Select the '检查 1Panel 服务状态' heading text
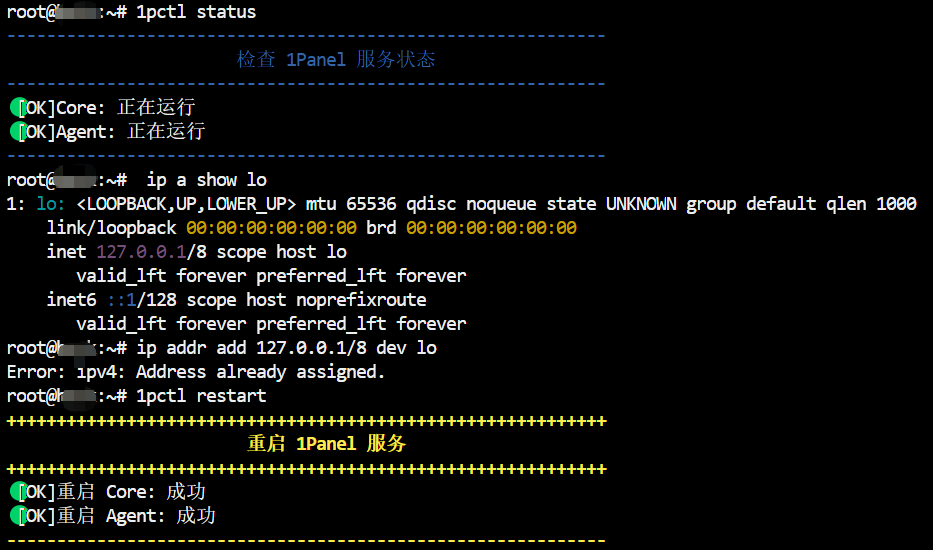Viewport: 933px width, 550px height. pyautogui.click(x=336, y=60)
